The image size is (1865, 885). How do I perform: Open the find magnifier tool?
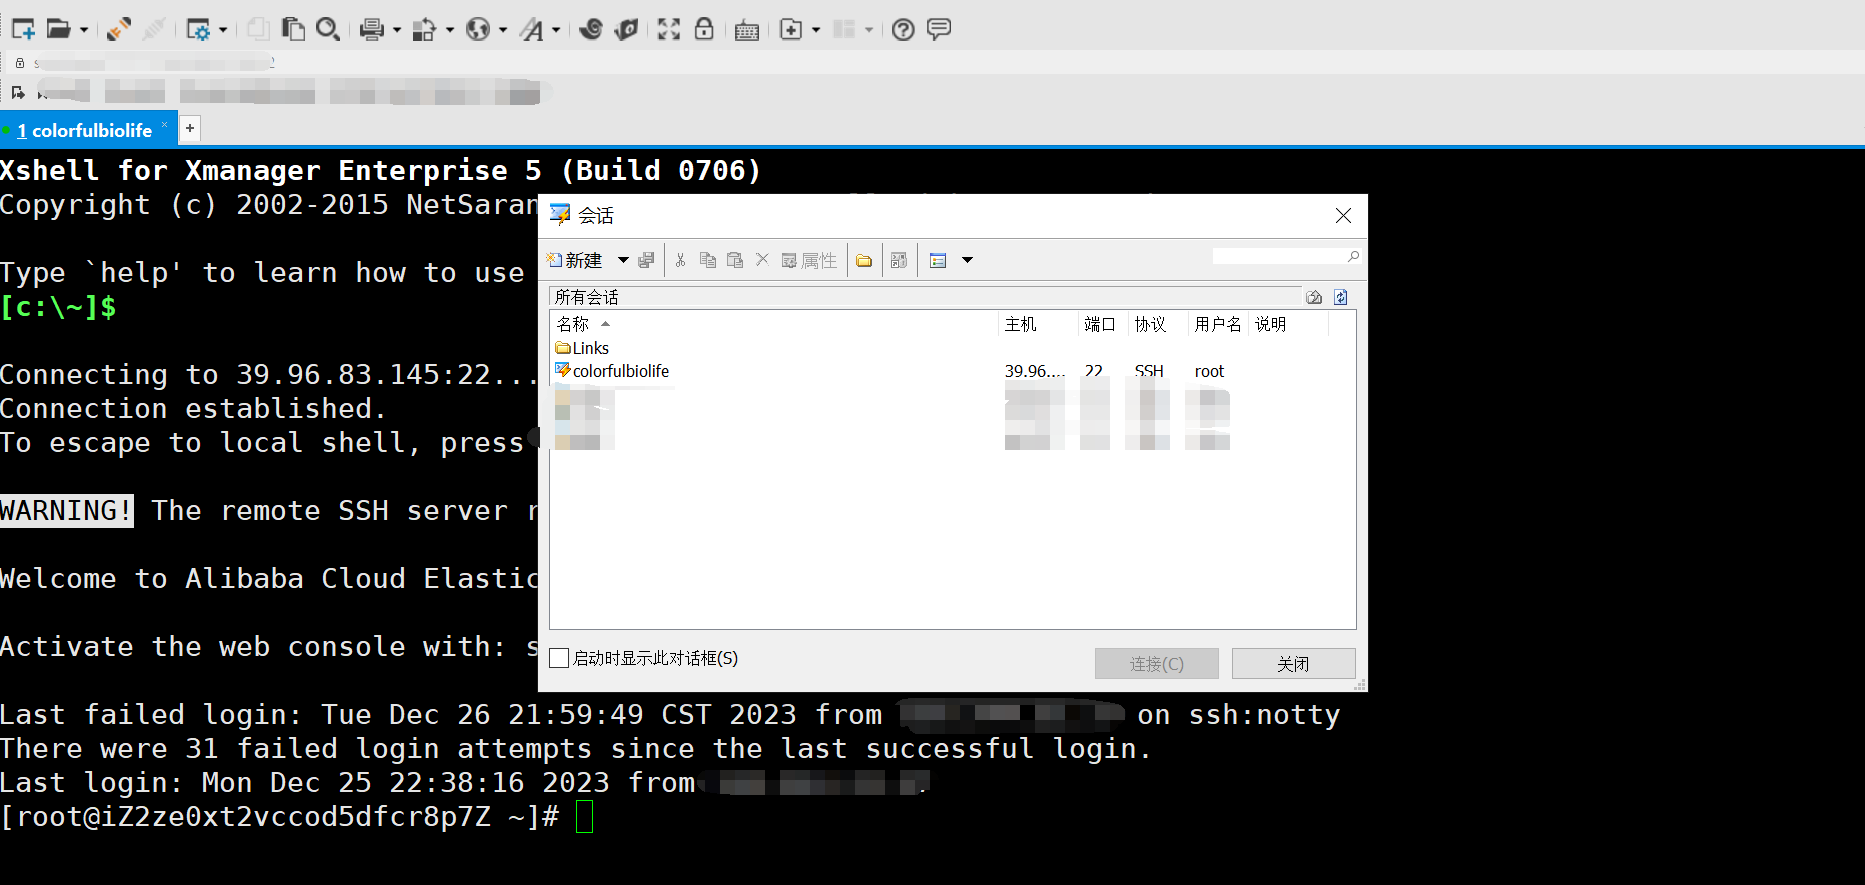pos(327,29)
